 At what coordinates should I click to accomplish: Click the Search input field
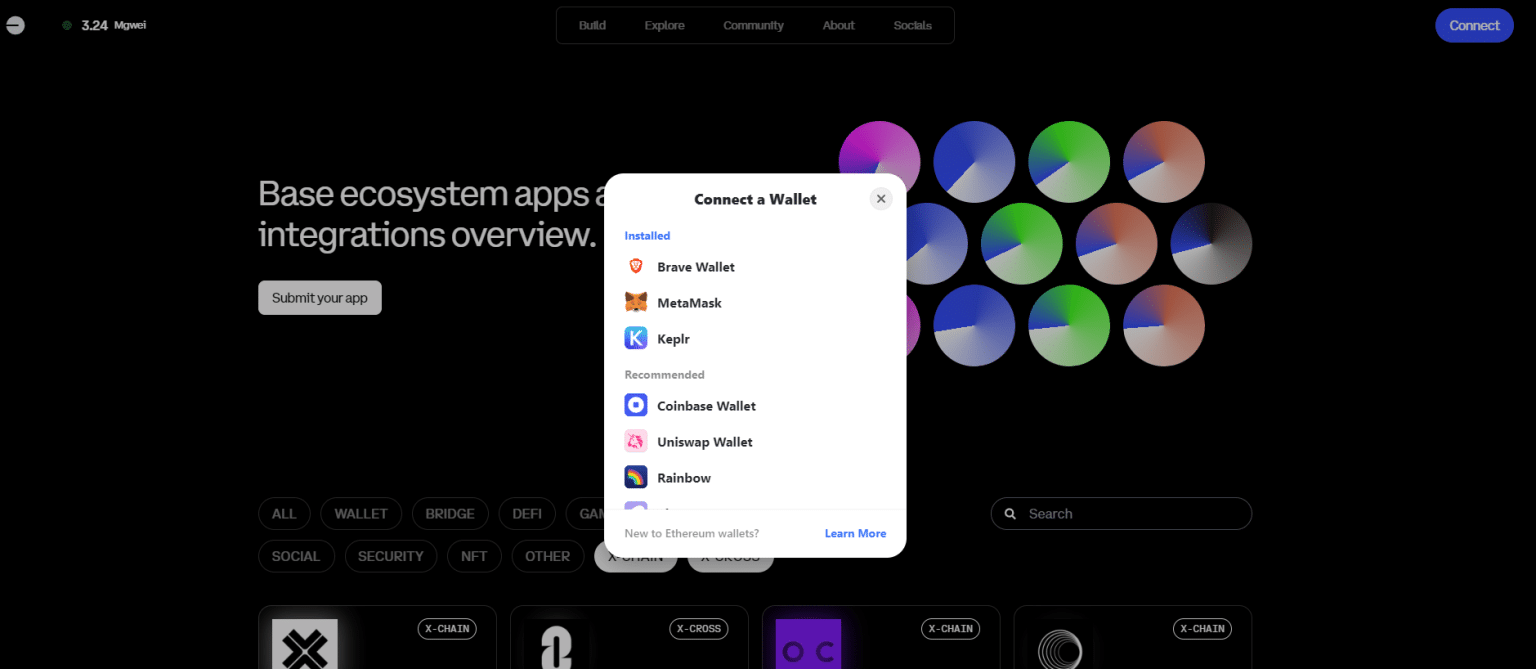pyautogui.click(x=1121, y=514)
